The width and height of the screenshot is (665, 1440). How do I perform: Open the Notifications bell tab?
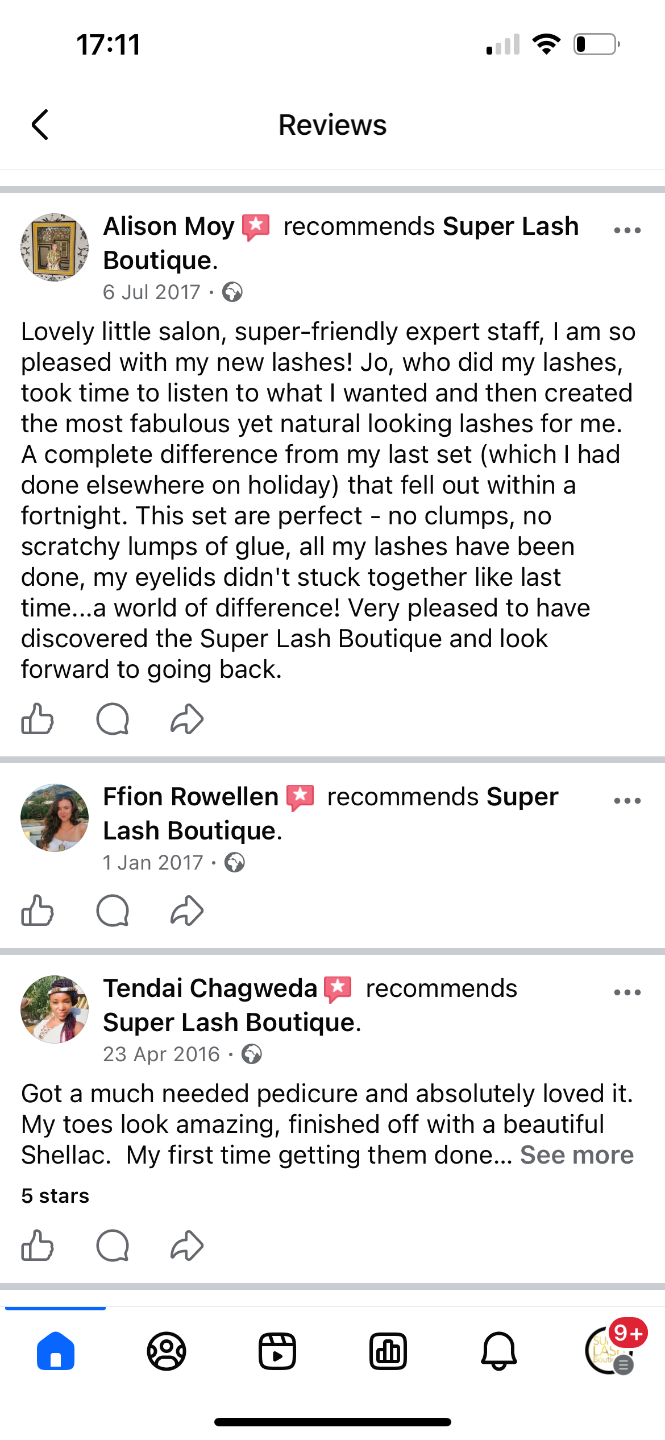click(x=499, y=1352)
